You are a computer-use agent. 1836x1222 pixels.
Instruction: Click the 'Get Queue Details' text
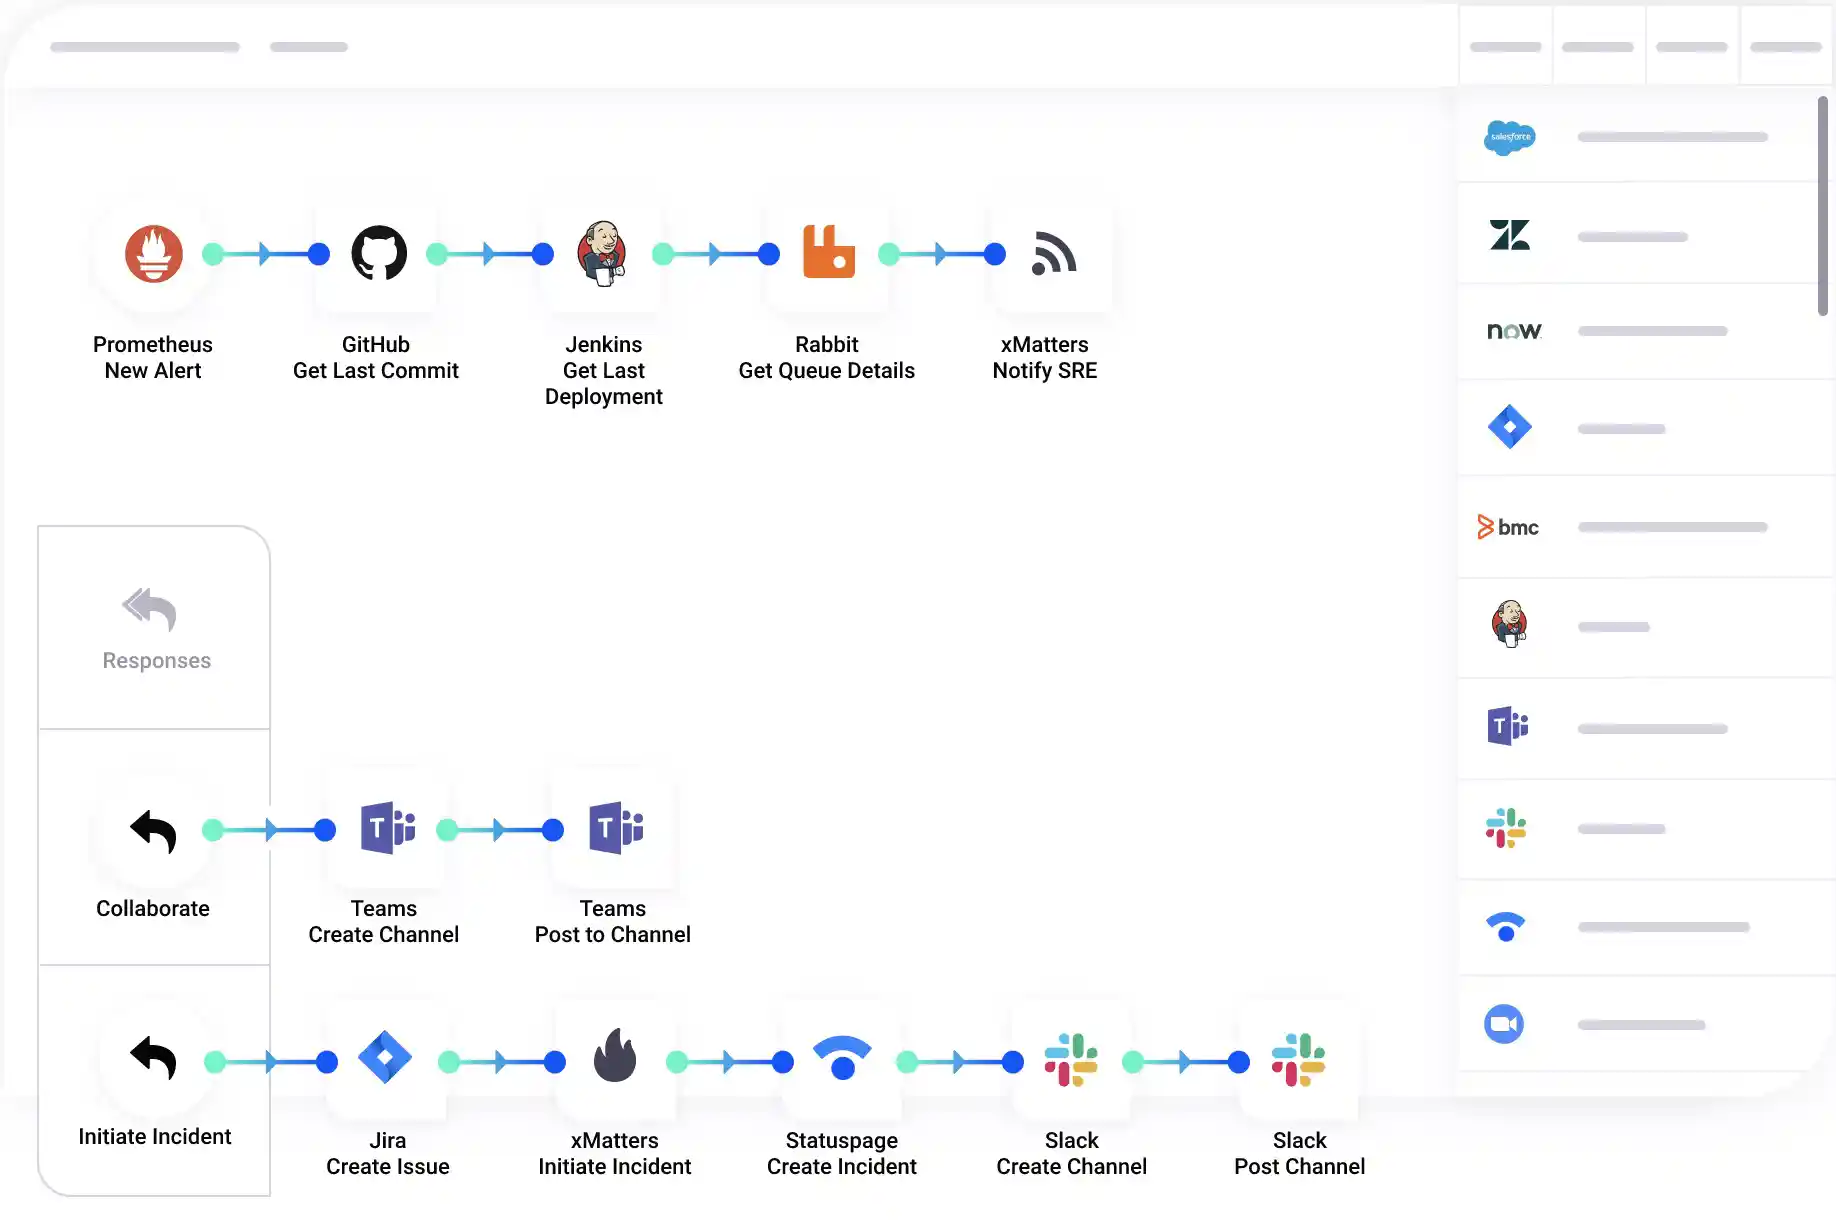(827, 371)
